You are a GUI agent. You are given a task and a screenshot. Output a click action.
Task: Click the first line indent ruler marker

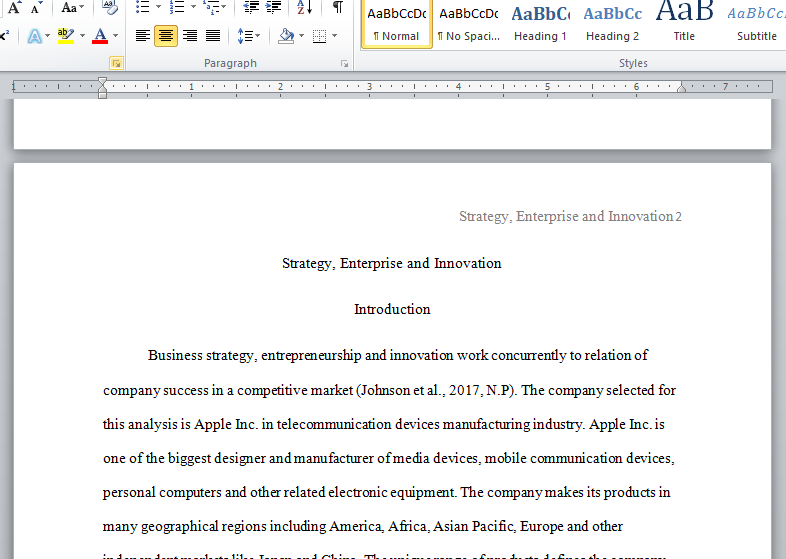click(x=102, y=81)
